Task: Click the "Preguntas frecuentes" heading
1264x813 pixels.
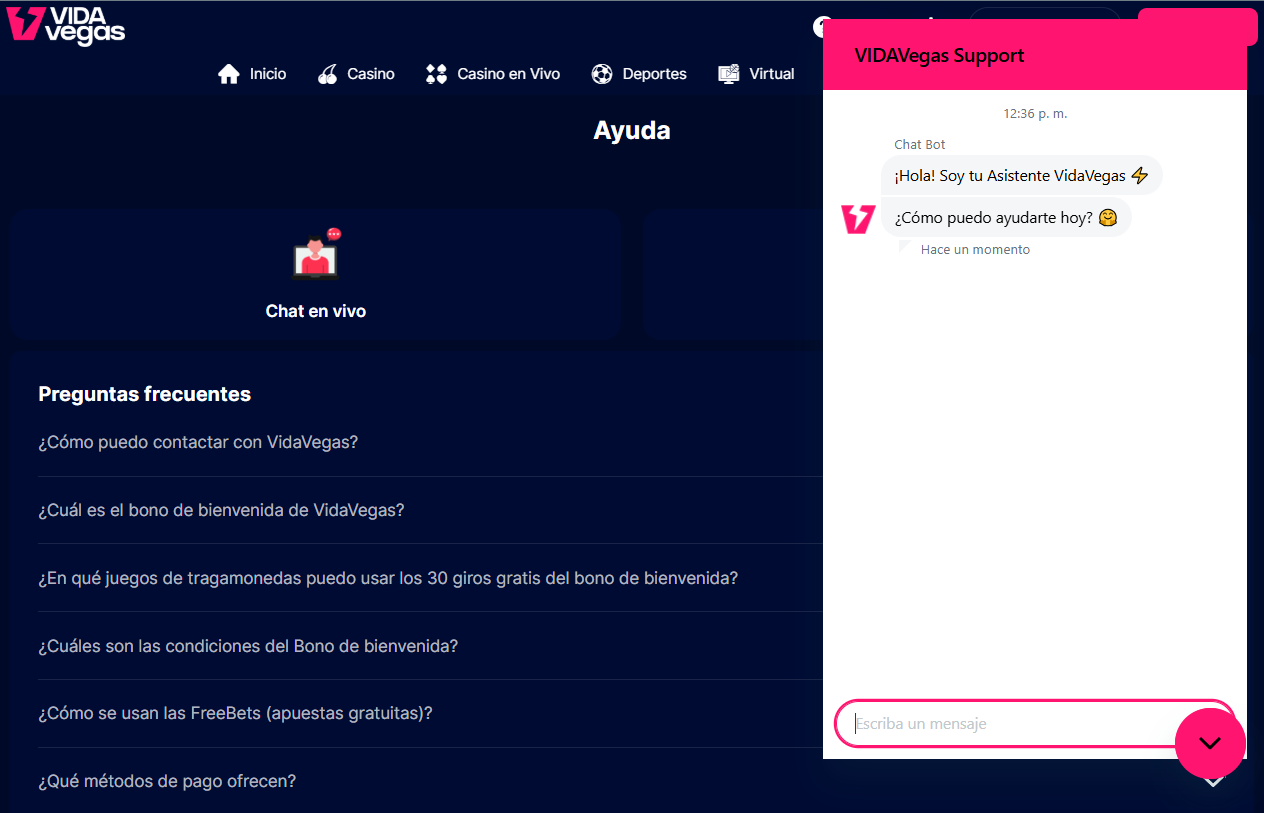Action: [x=144, y=394]
